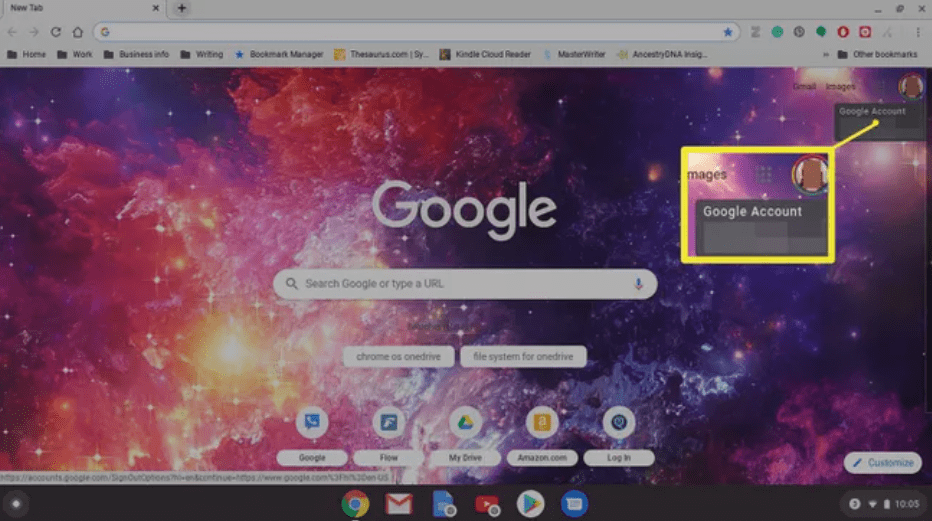This screenshot has height=521, width=932.
Task: Open the Kindle Cloud Reader bookmark
Action: (x=485, y=54)
